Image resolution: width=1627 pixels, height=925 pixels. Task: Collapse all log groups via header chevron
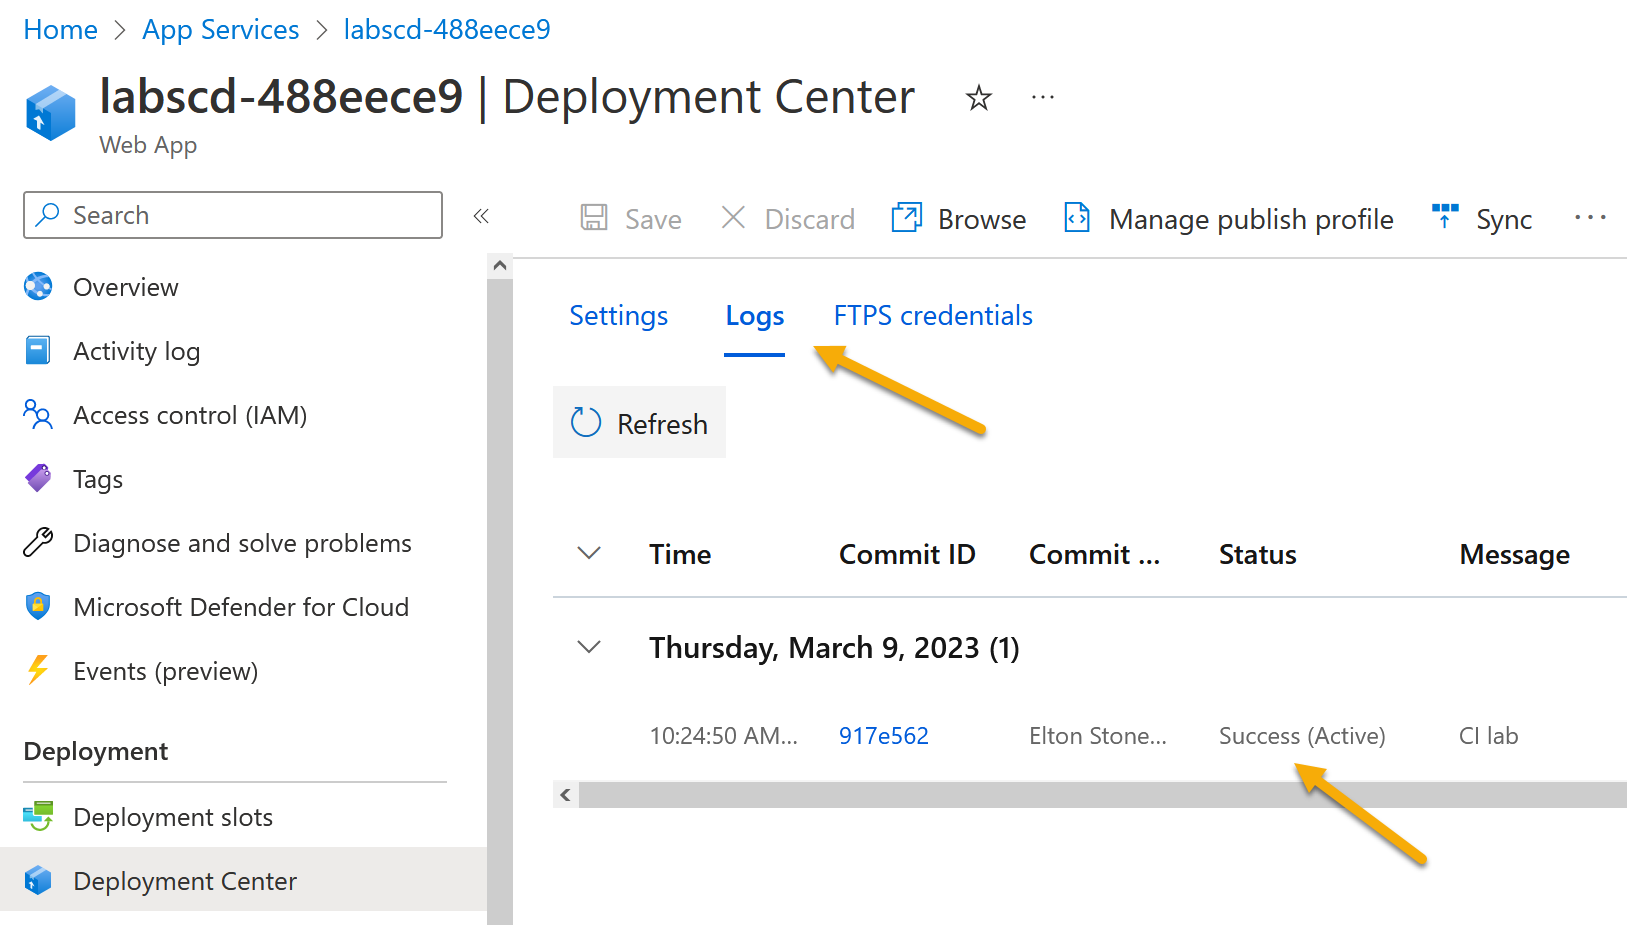pos(589,553)
